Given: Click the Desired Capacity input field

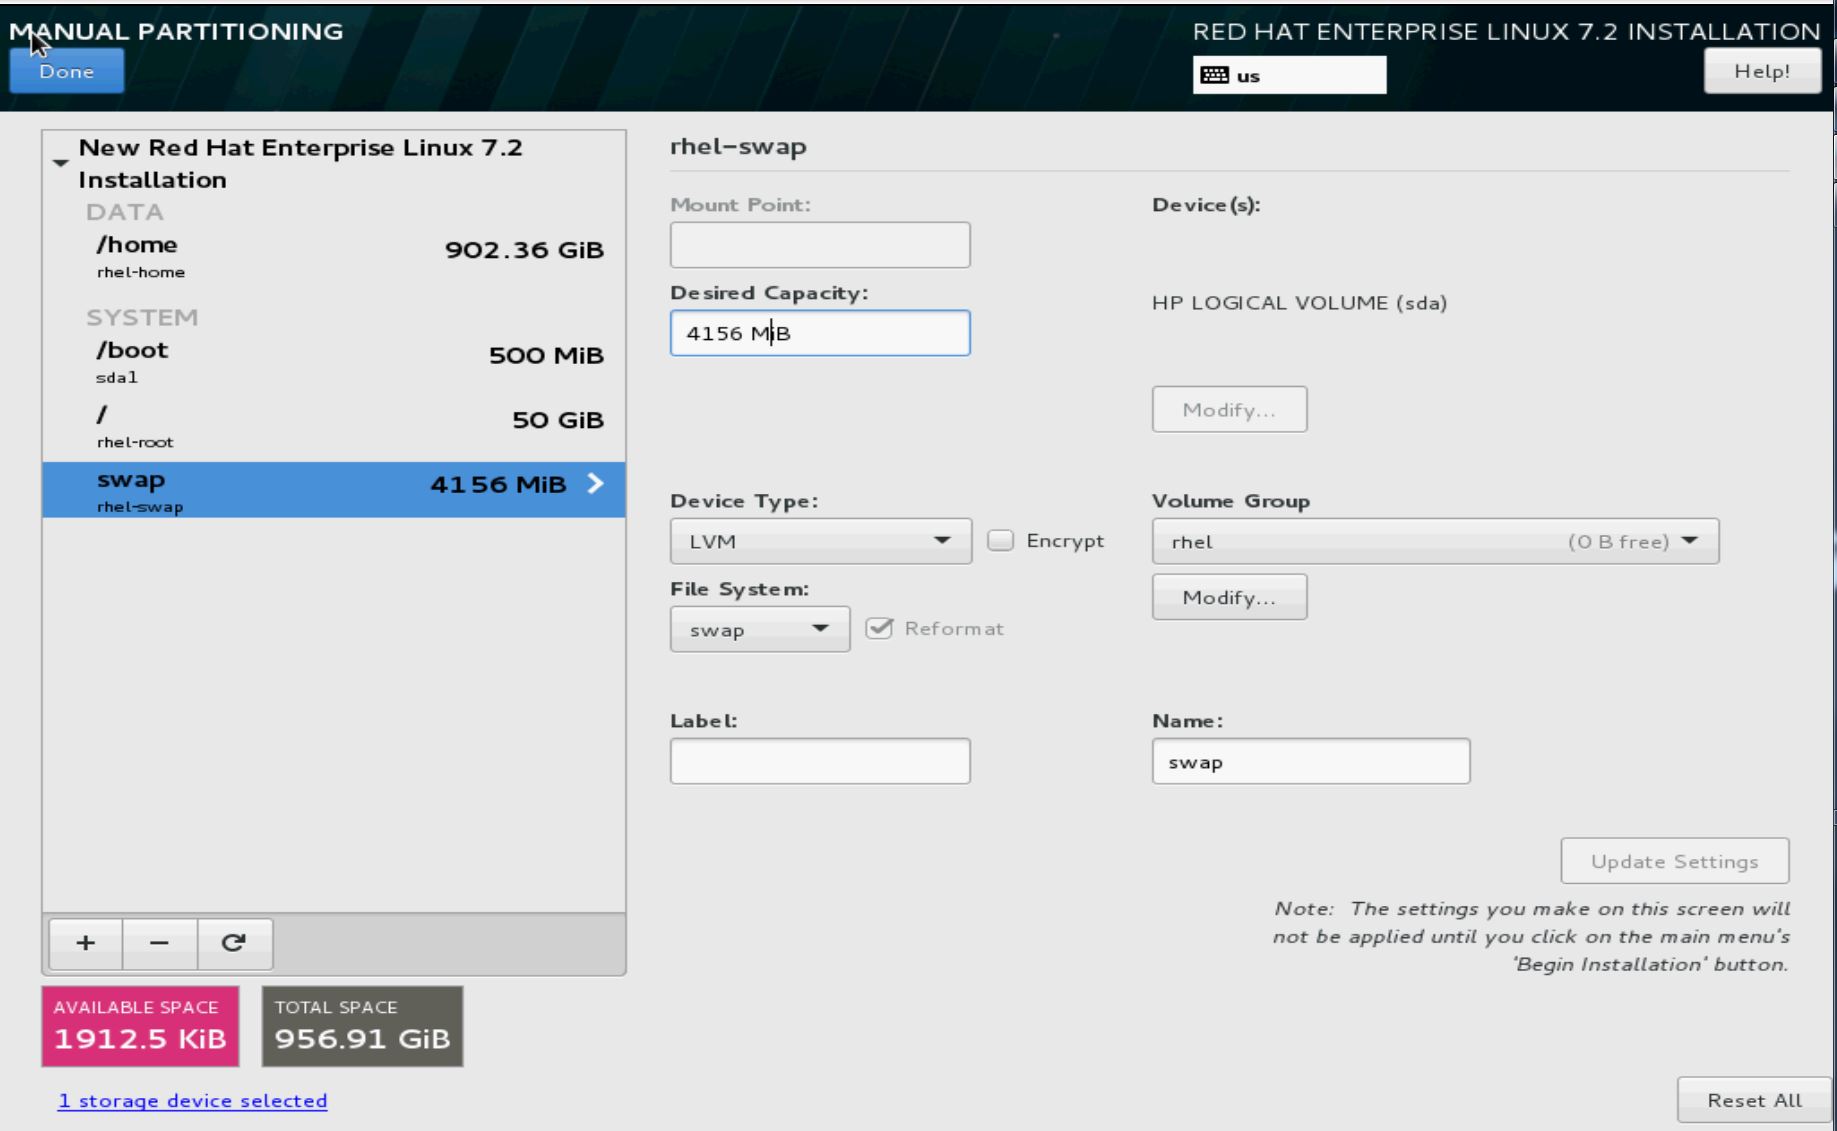Looking at the screenshot, I should point(820,333).
